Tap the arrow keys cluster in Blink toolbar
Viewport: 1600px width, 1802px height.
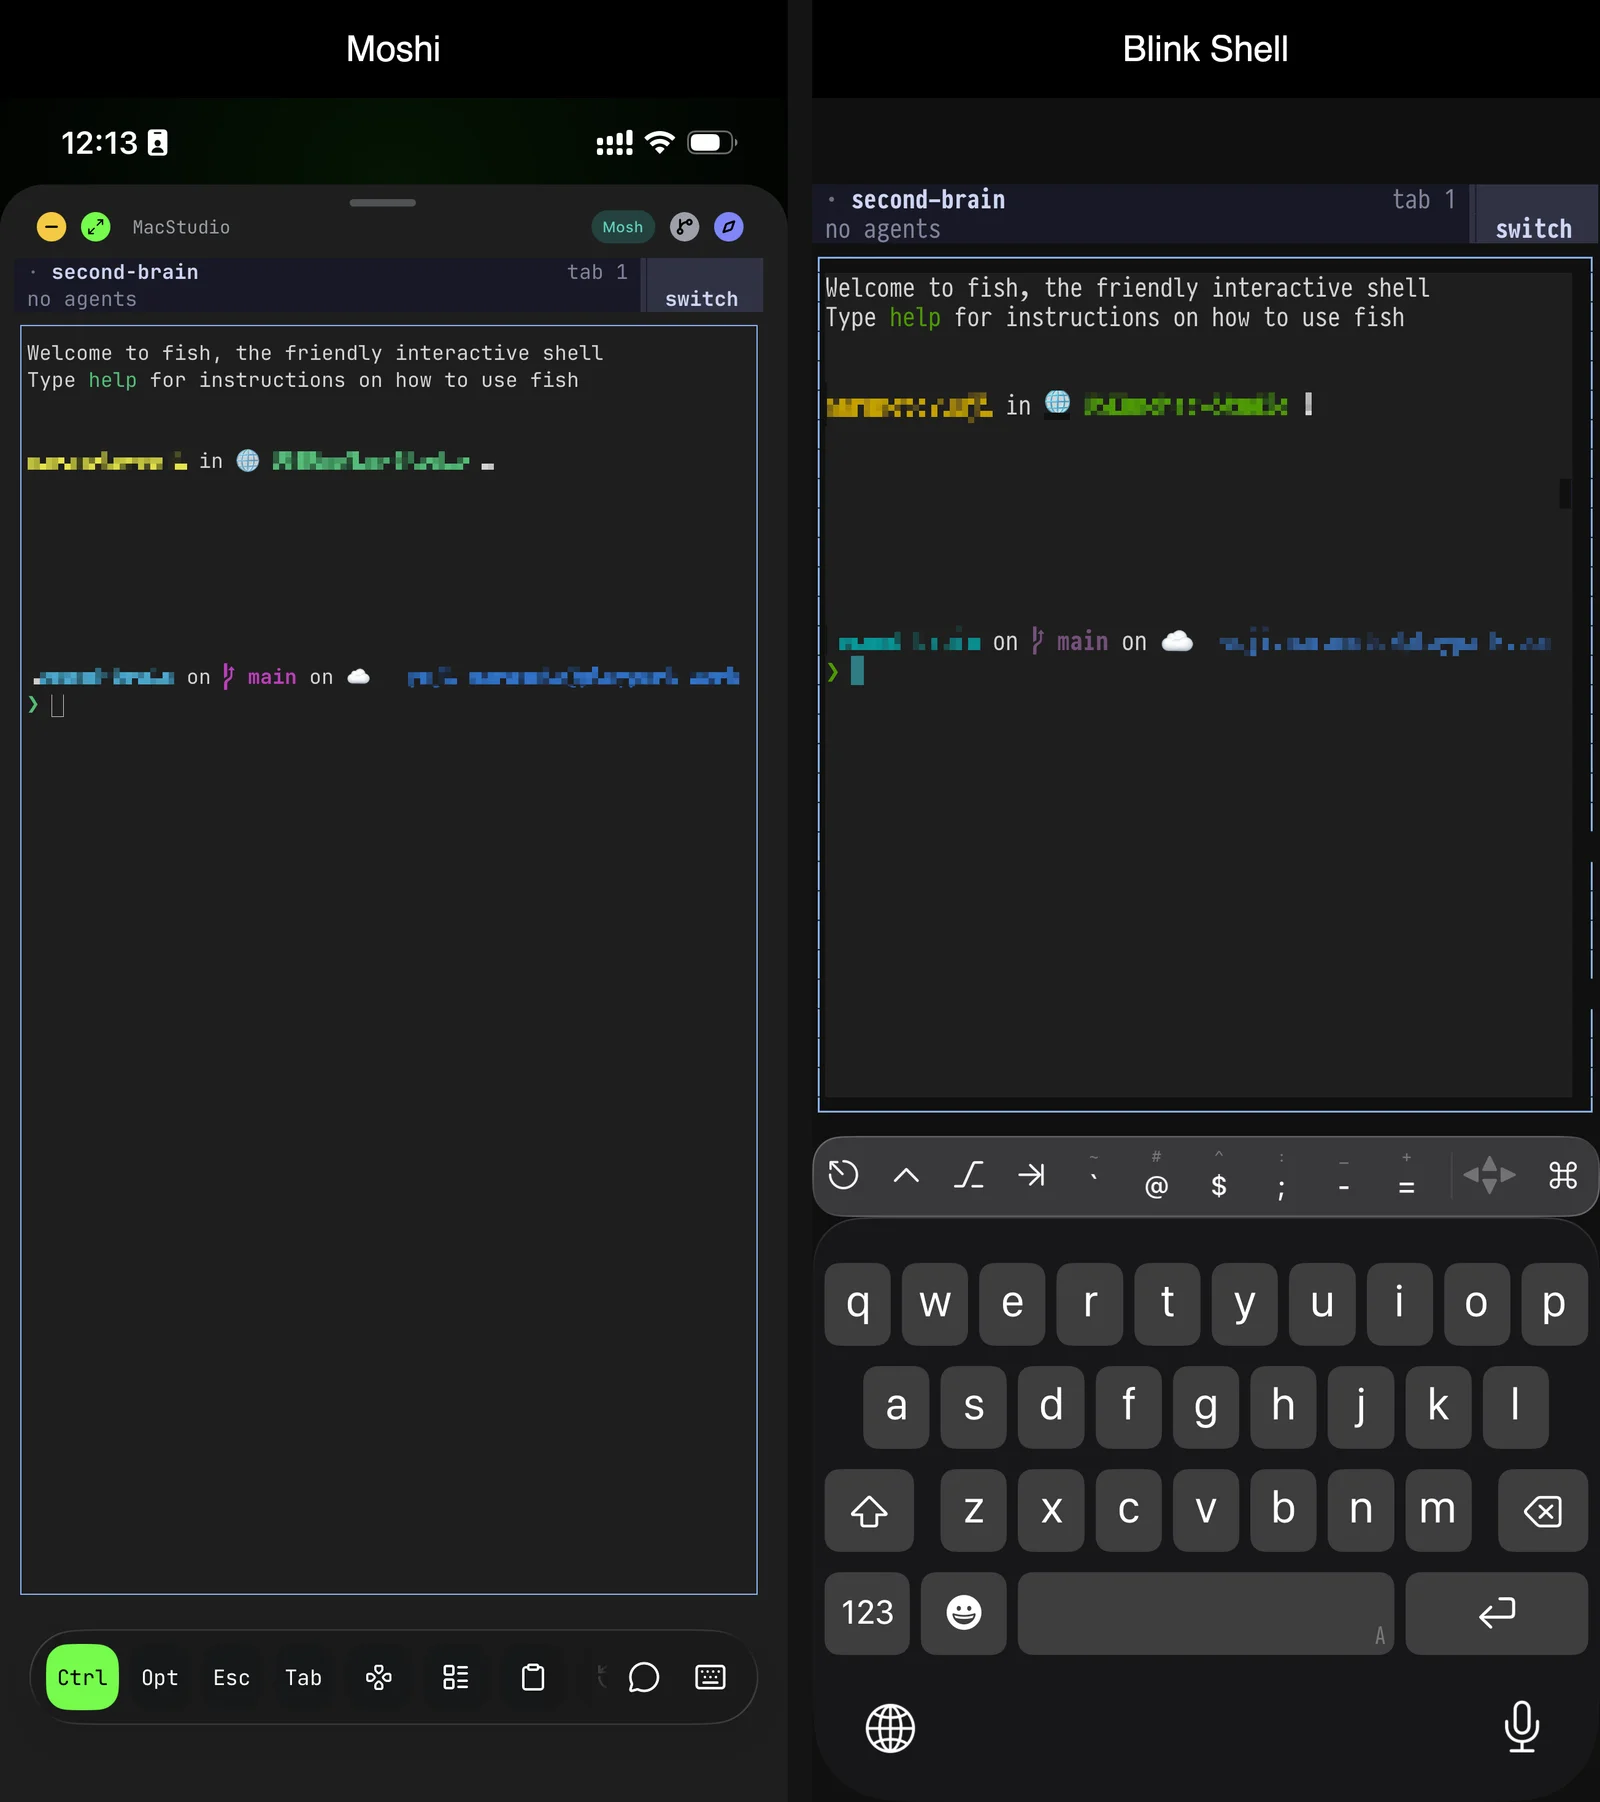(1489, 1175)
